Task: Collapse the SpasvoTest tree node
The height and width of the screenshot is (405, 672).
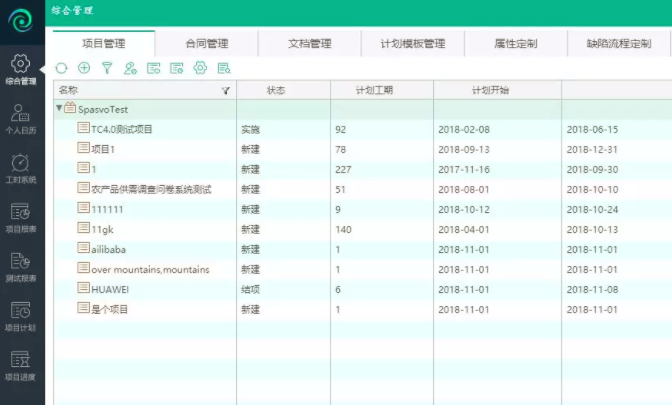Action: click(59, 109)
